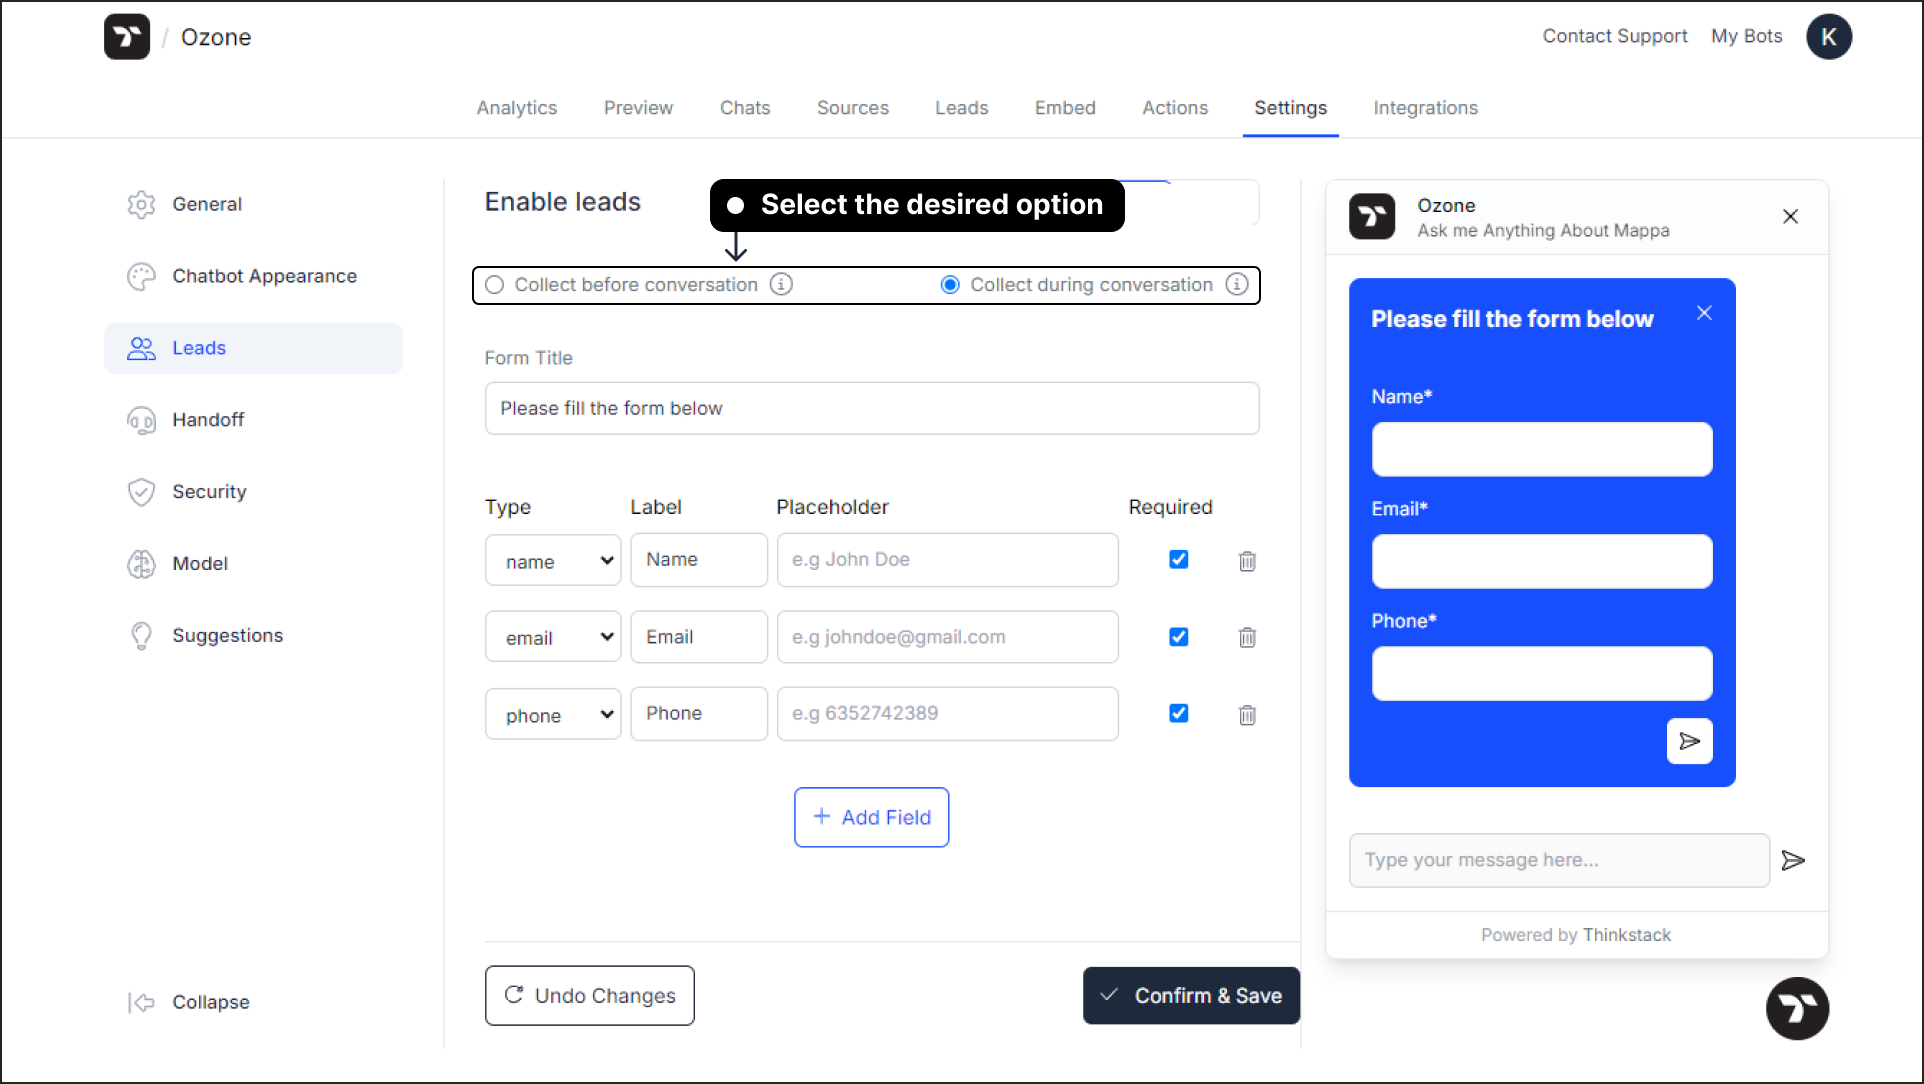The width and height of the screenshot is (1924, 1084).
Task: Open Chatbot Appearance settings section
Action: pos(264,276)
